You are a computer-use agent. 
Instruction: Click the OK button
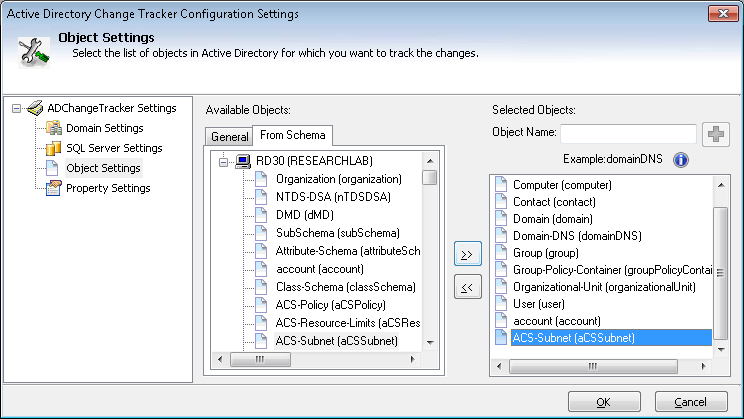click(x=604, y=402)
